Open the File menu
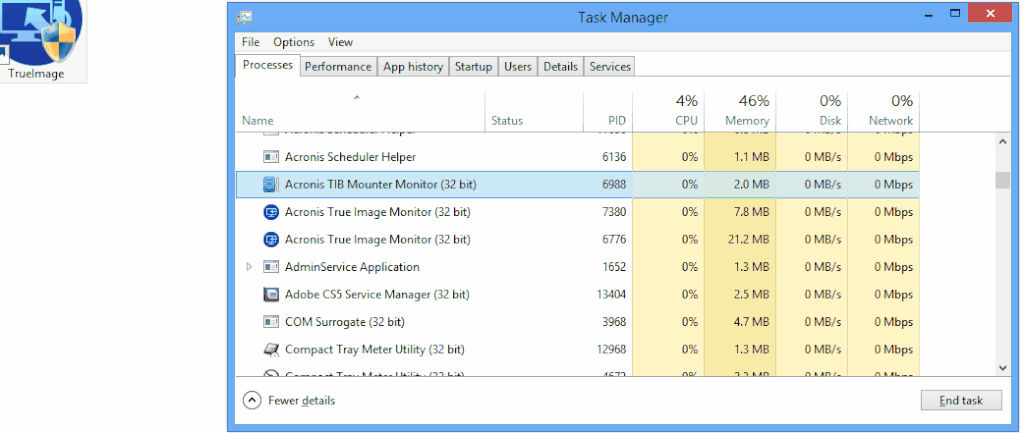The image size is (1024, 433). click(250, 42)
